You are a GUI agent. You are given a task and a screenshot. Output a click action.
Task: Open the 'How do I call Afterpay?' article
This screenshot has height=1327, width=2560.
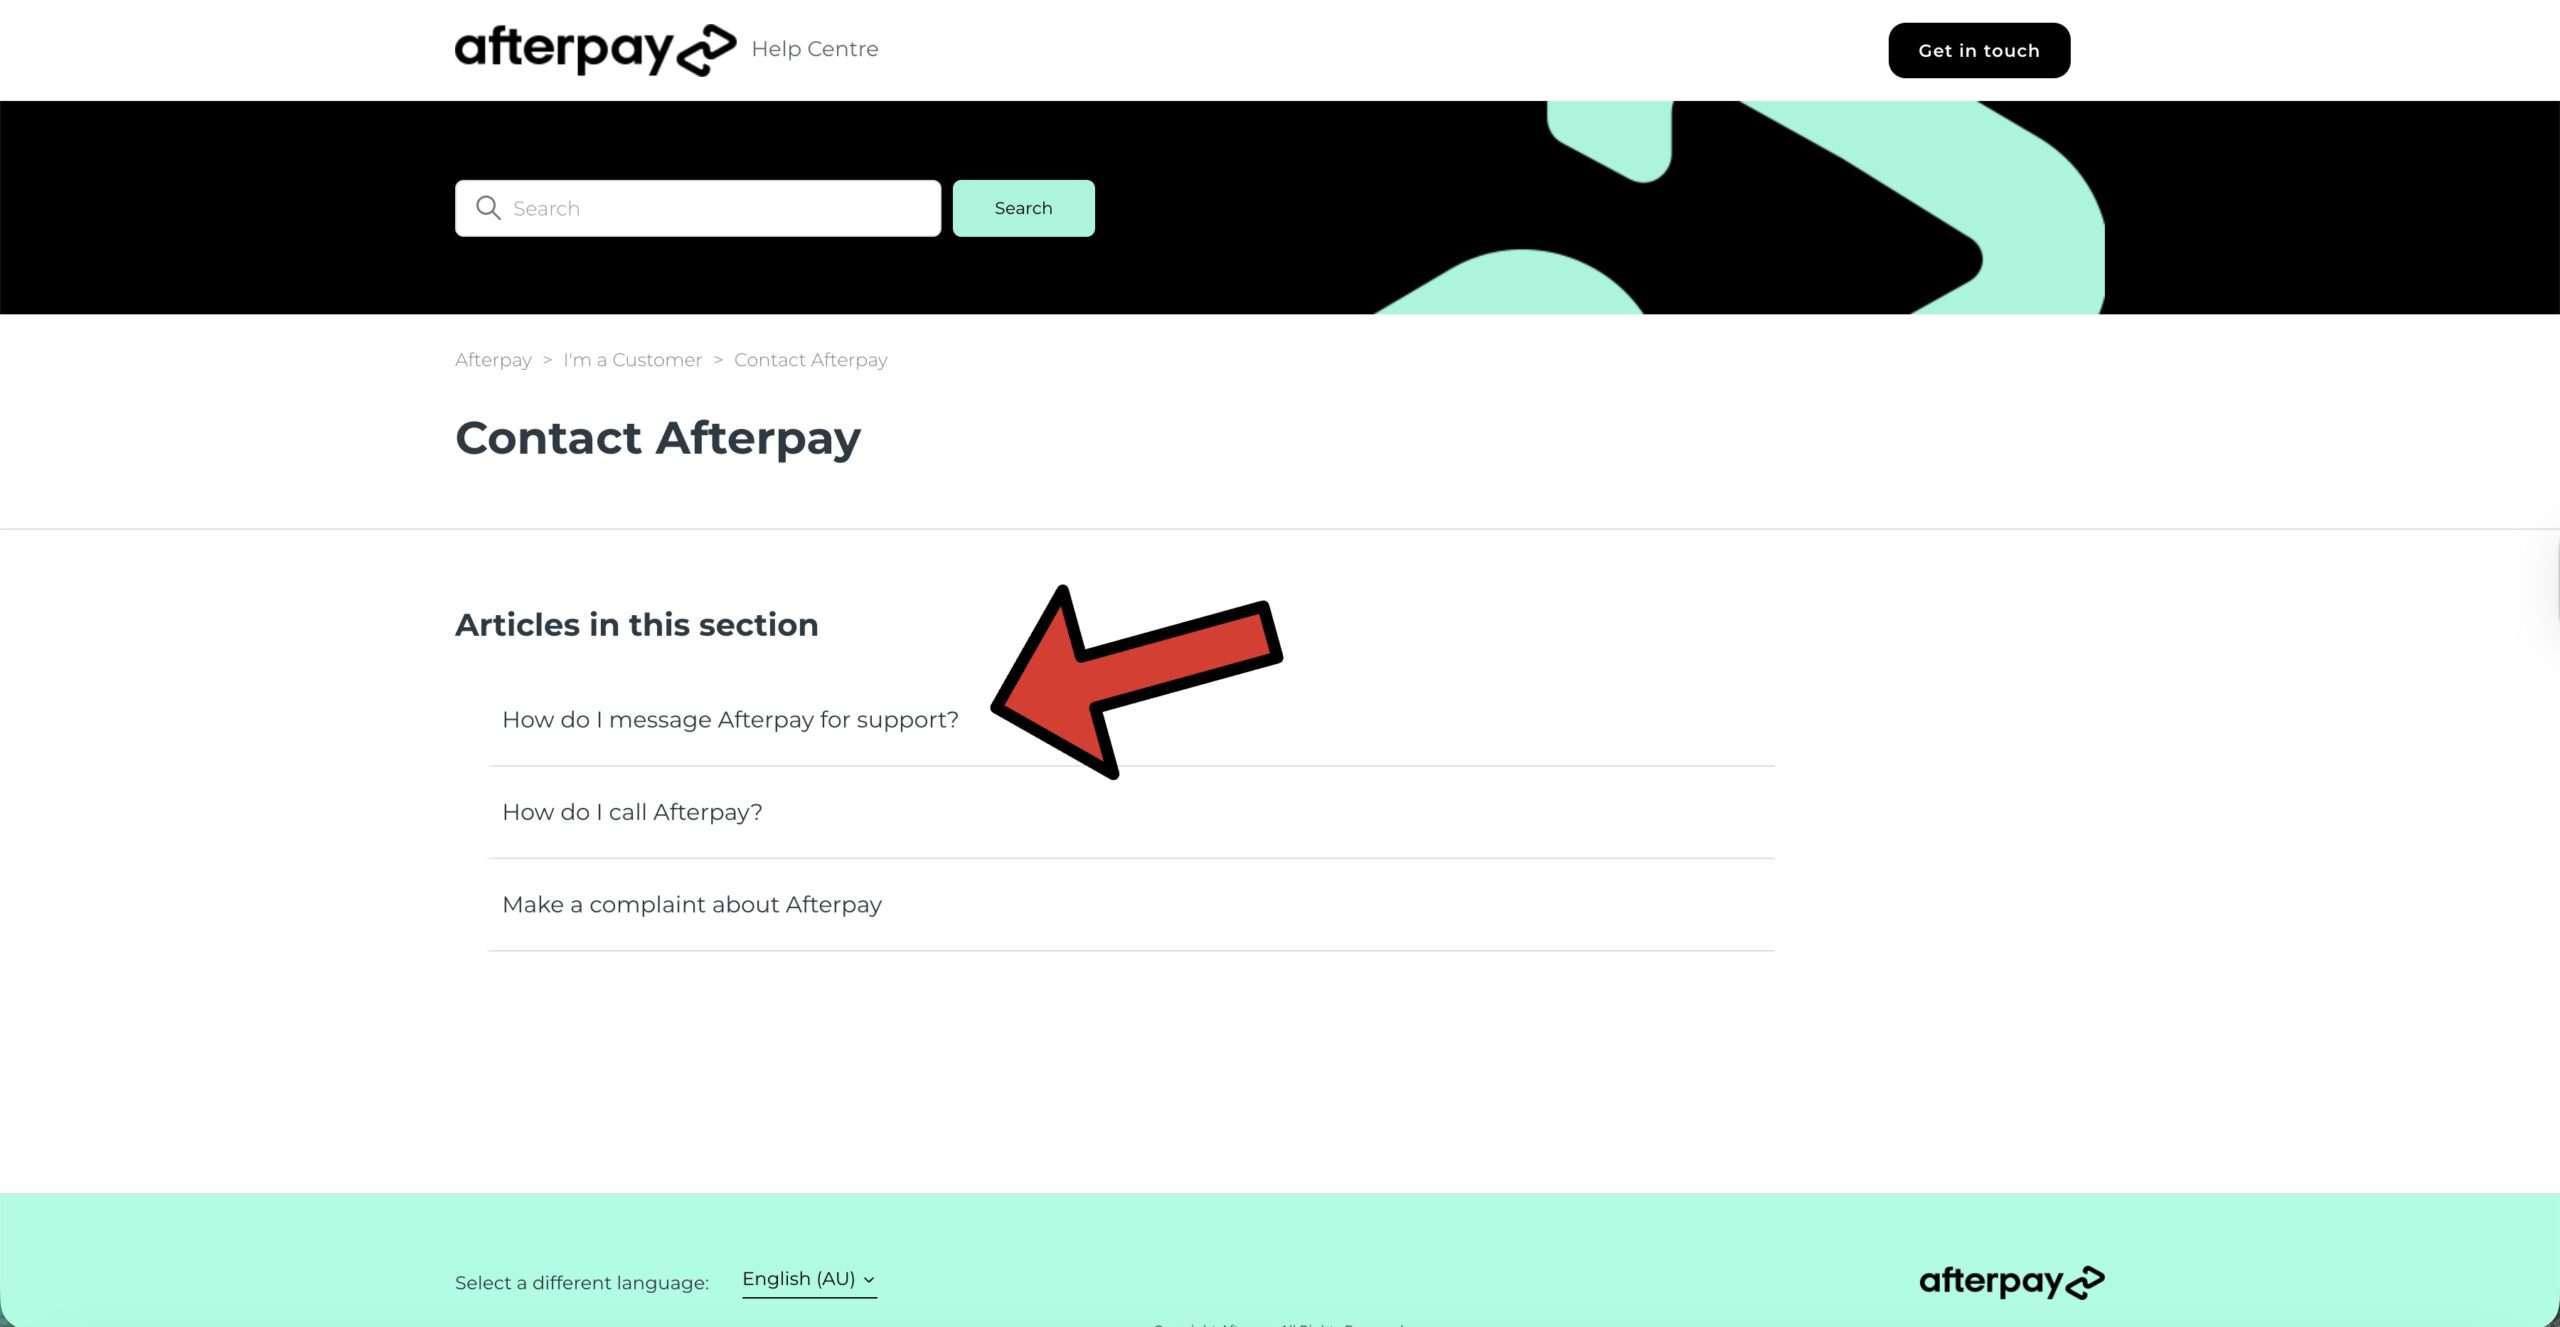[x=632, y=812]
